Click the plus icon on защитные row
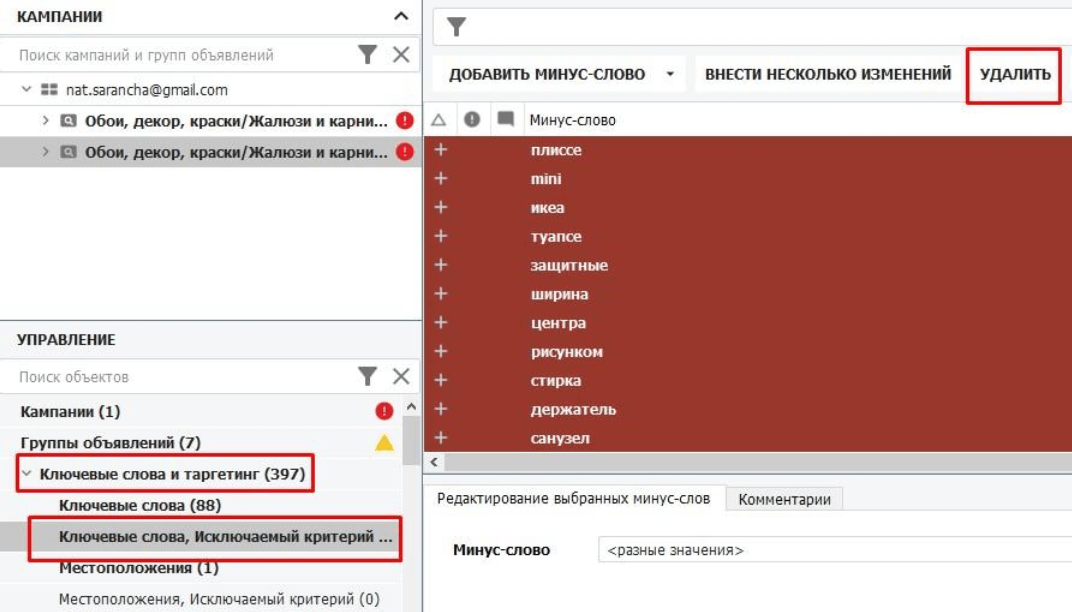Screen dimensions: 1072x612 click(441, 265)
